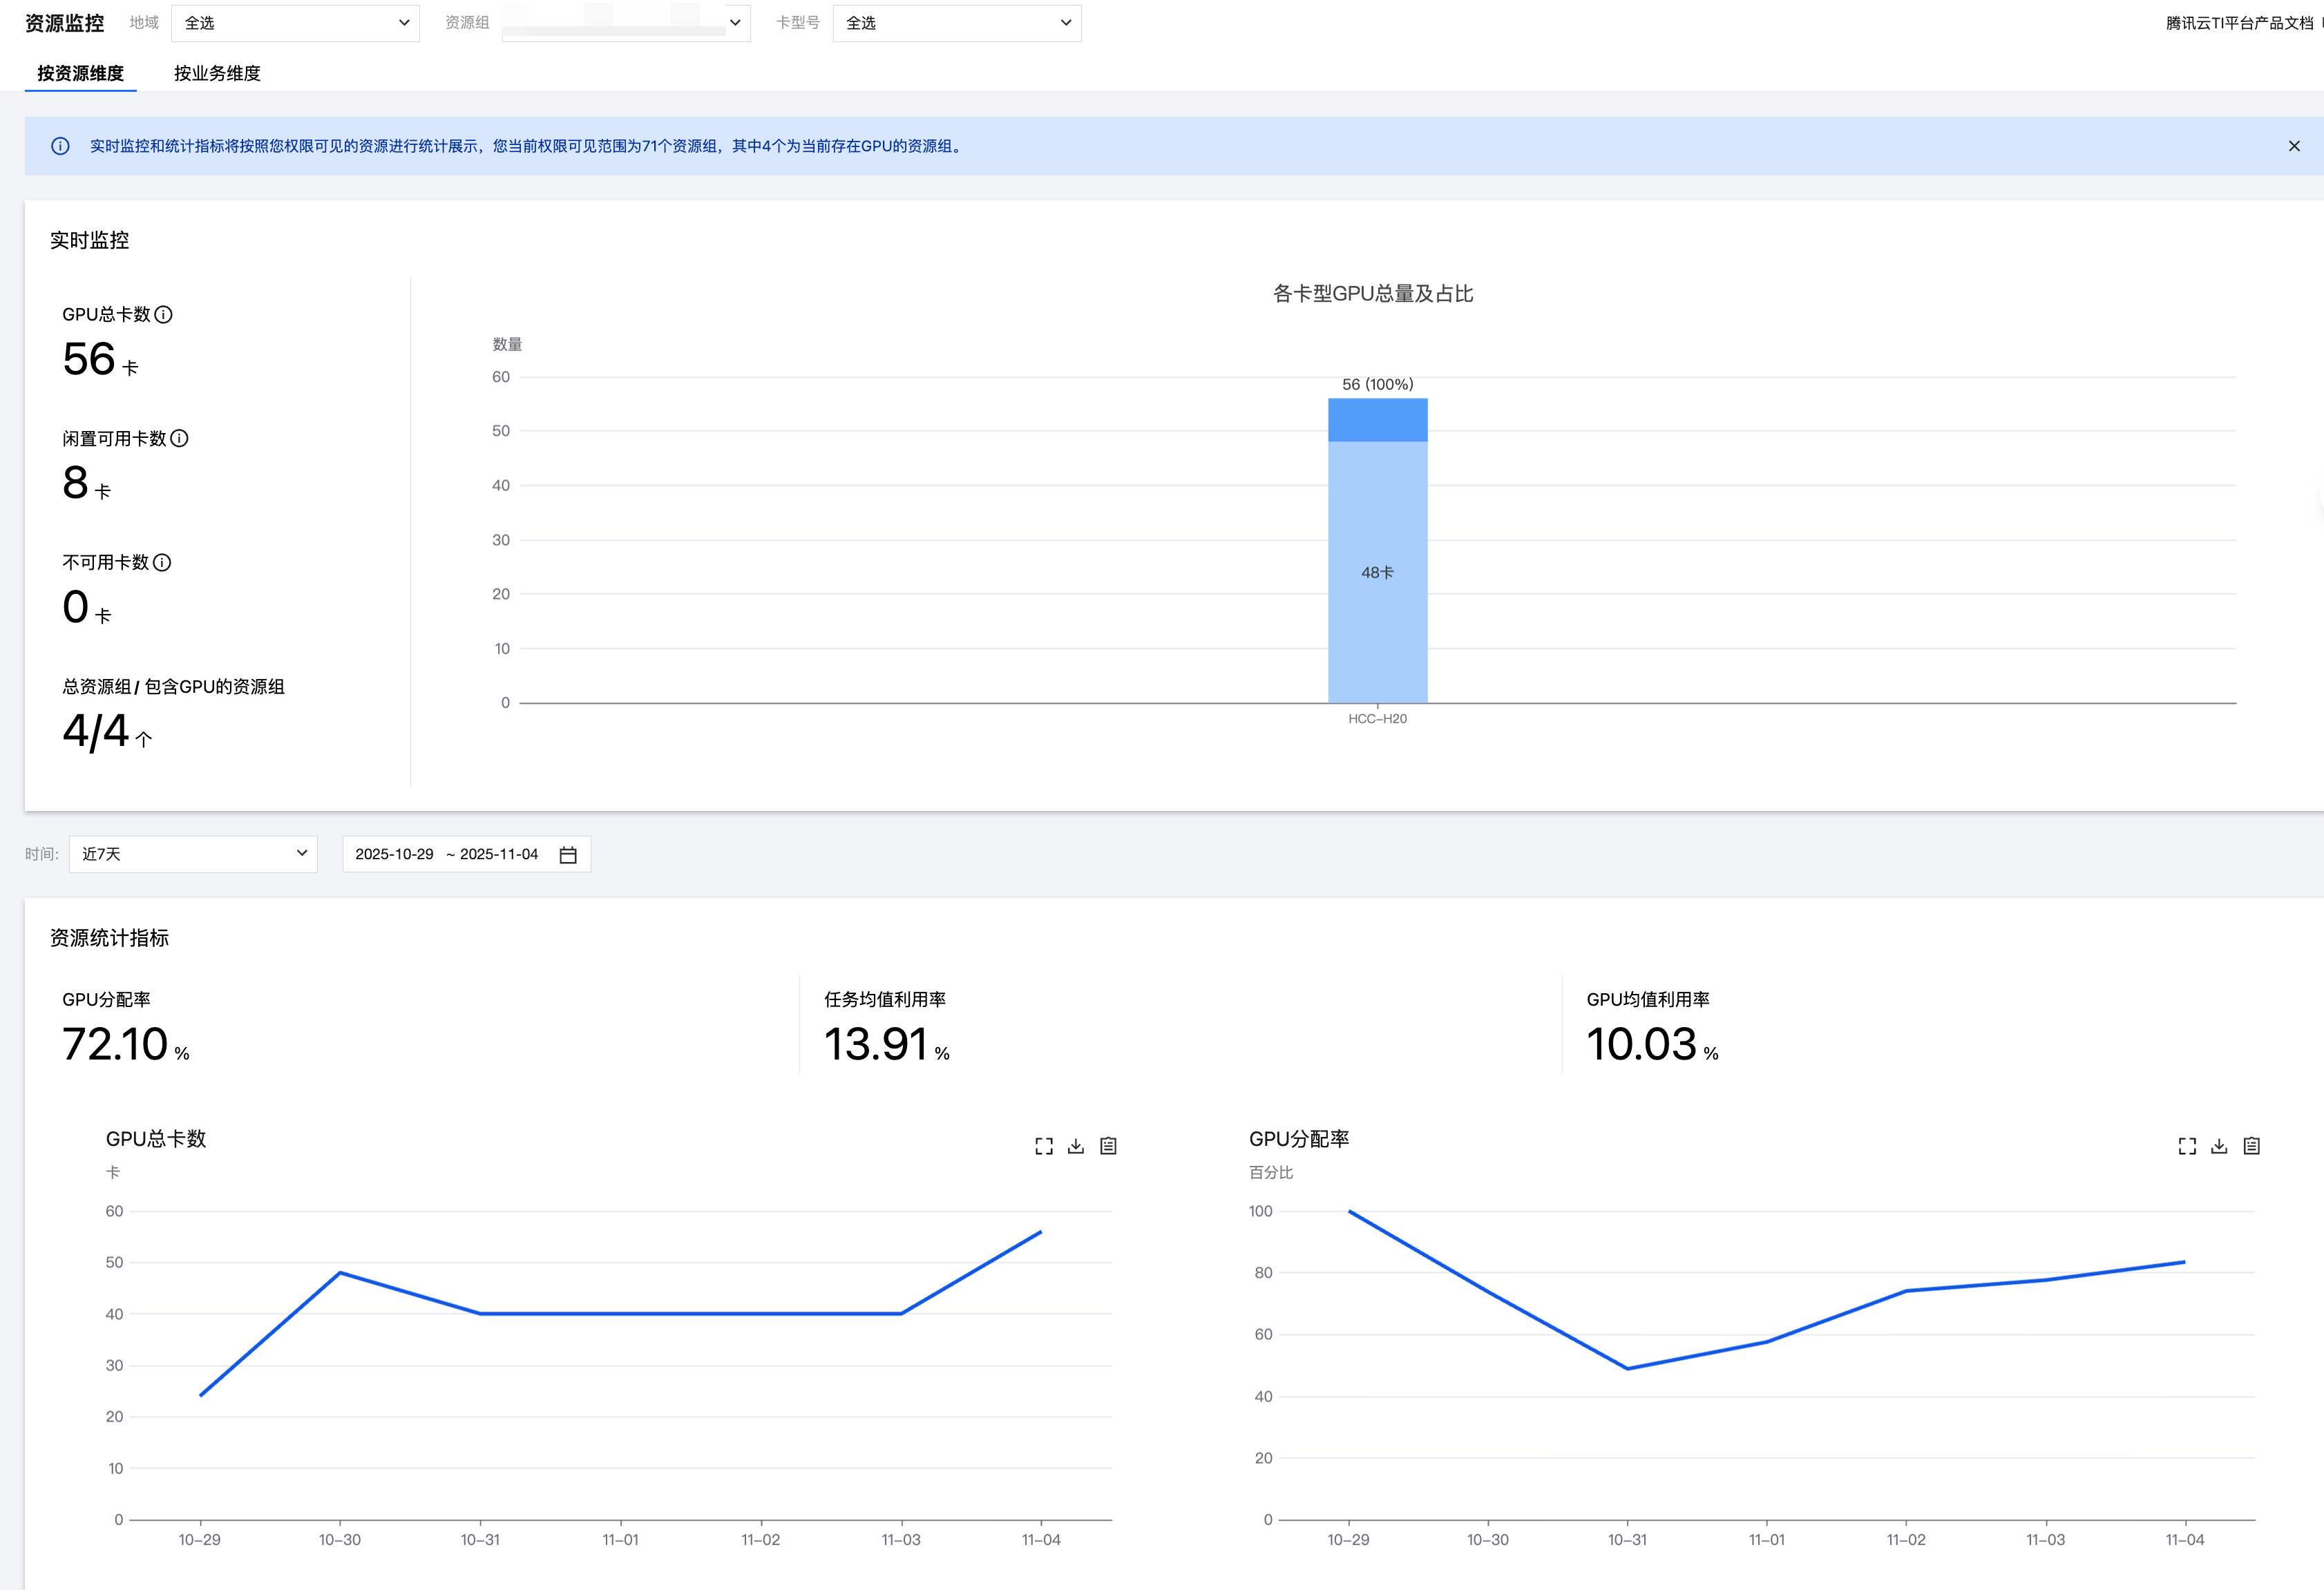Expand the 近7天 time range dropdown
Viewport: 2324px width, 1590px height.
(193, 854)
